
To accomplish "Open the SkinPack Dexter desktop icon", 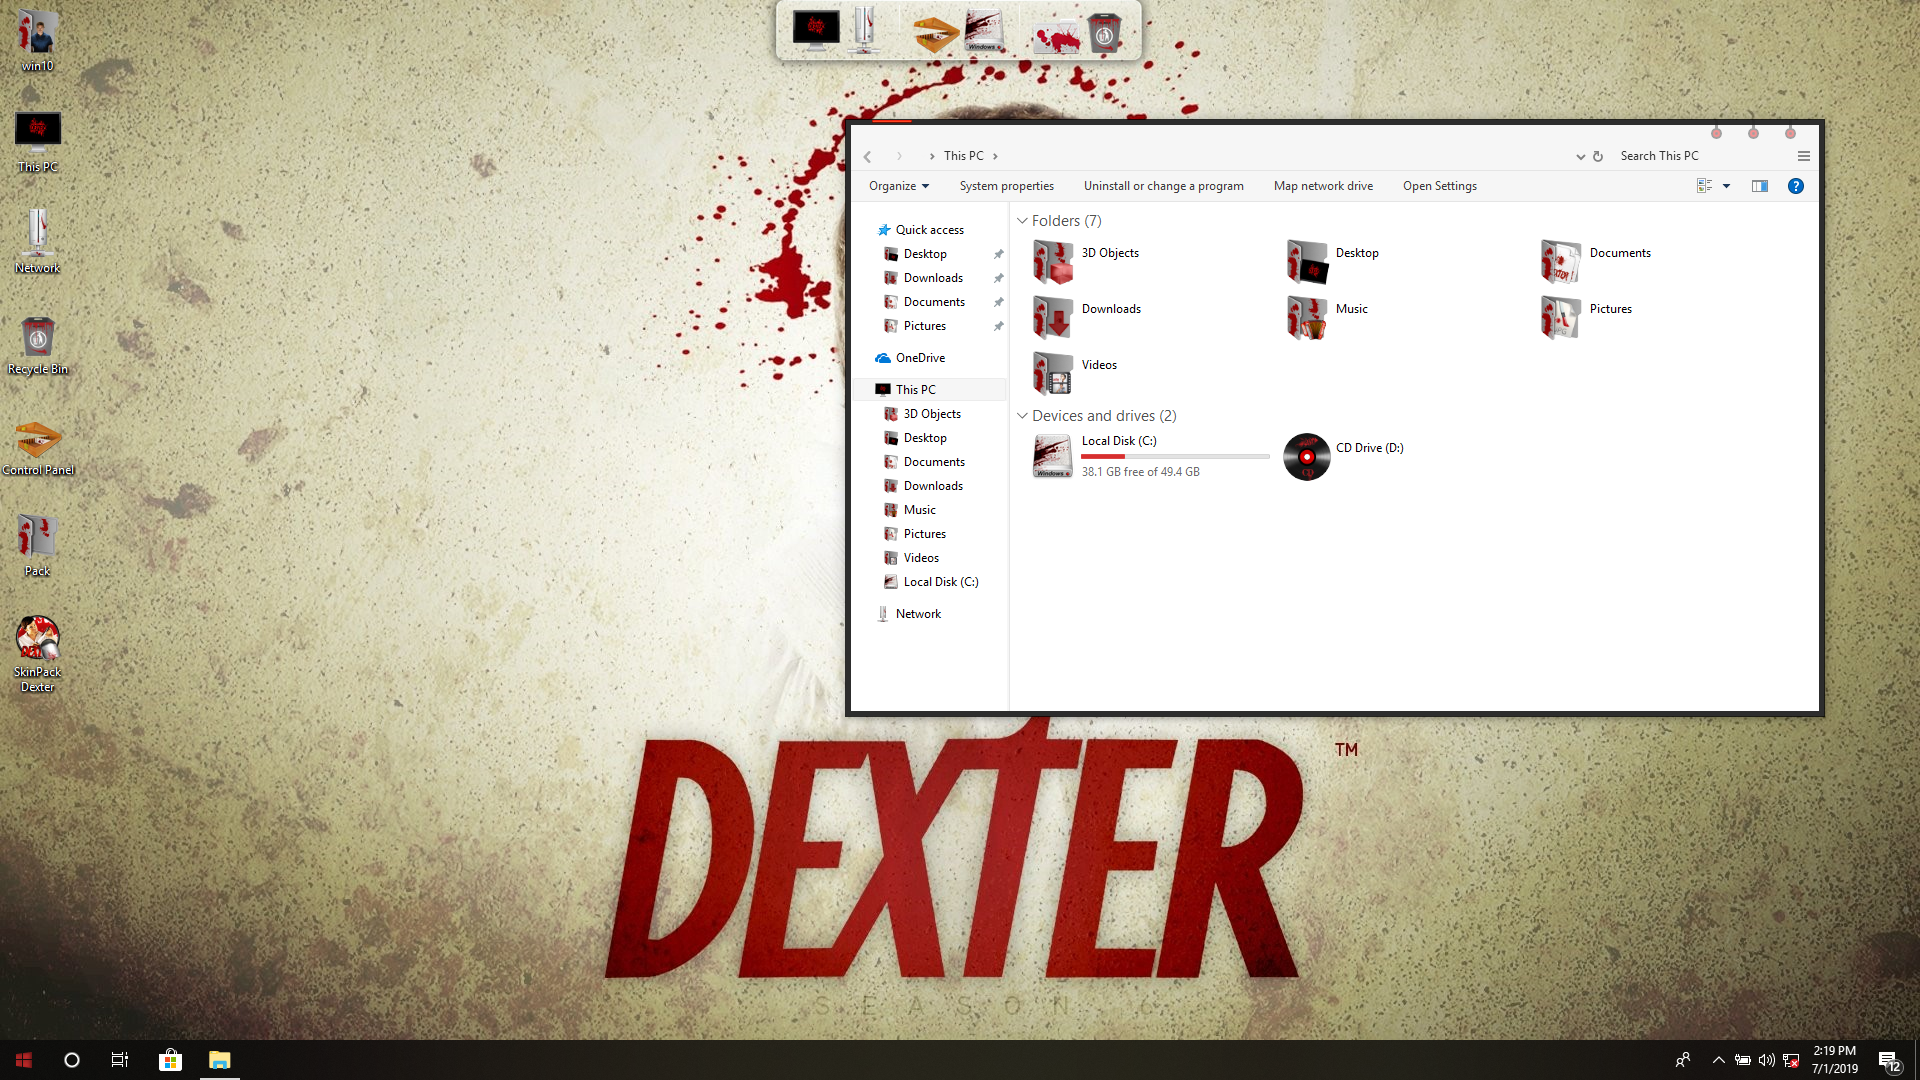I will tap(37, 638).
